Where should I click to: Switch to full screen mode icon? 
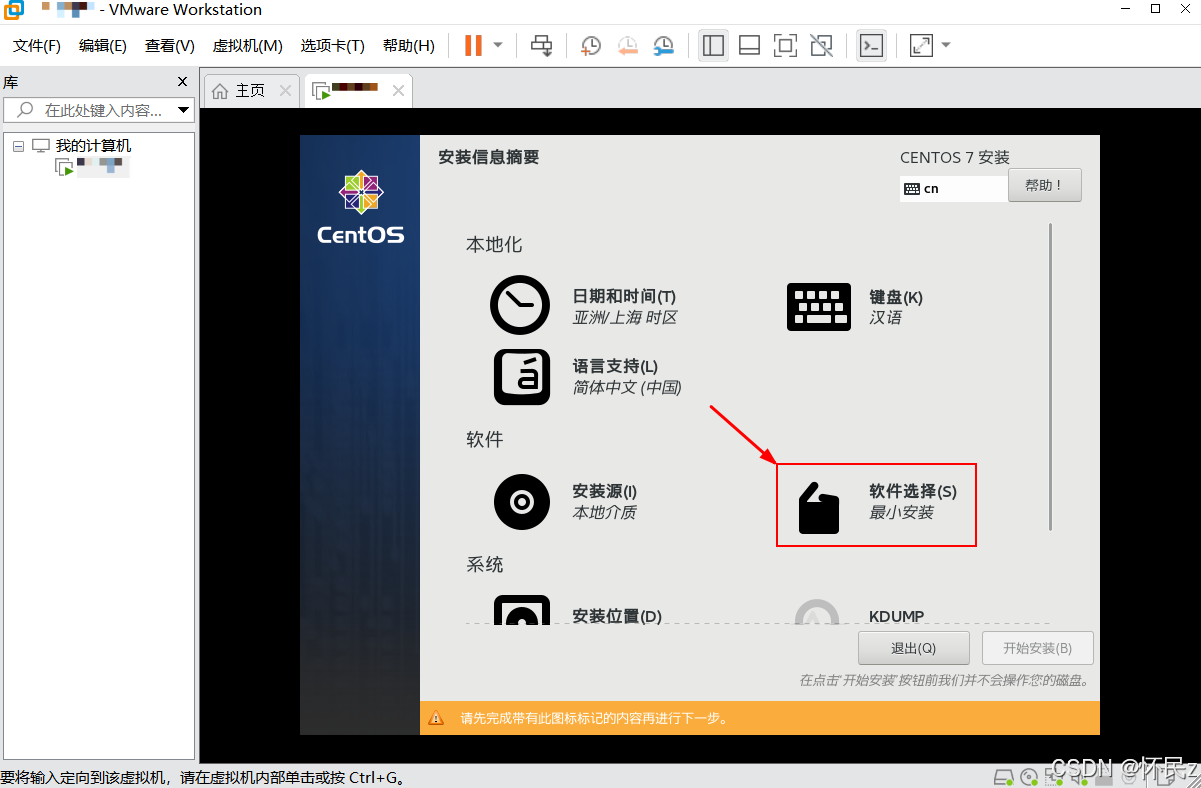click(785, 45)
